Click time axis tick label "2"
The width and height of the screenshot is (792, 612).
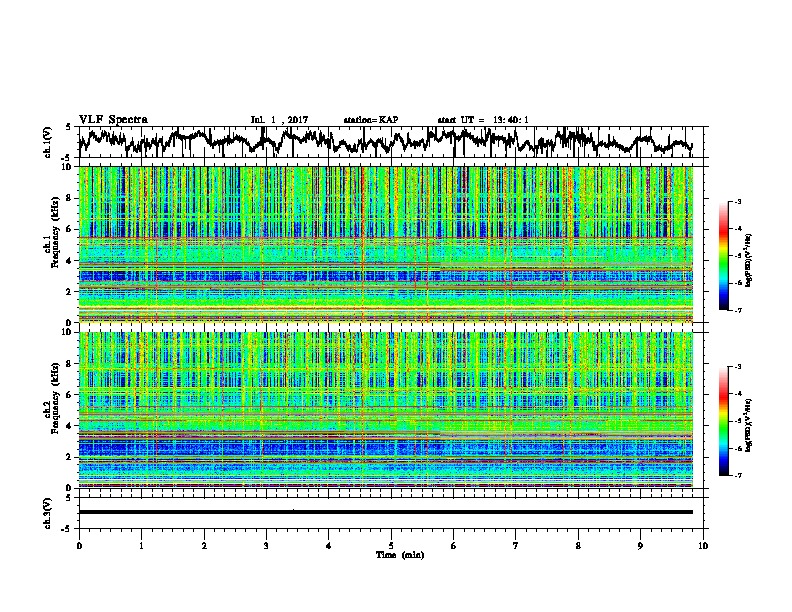click(204, 546)
